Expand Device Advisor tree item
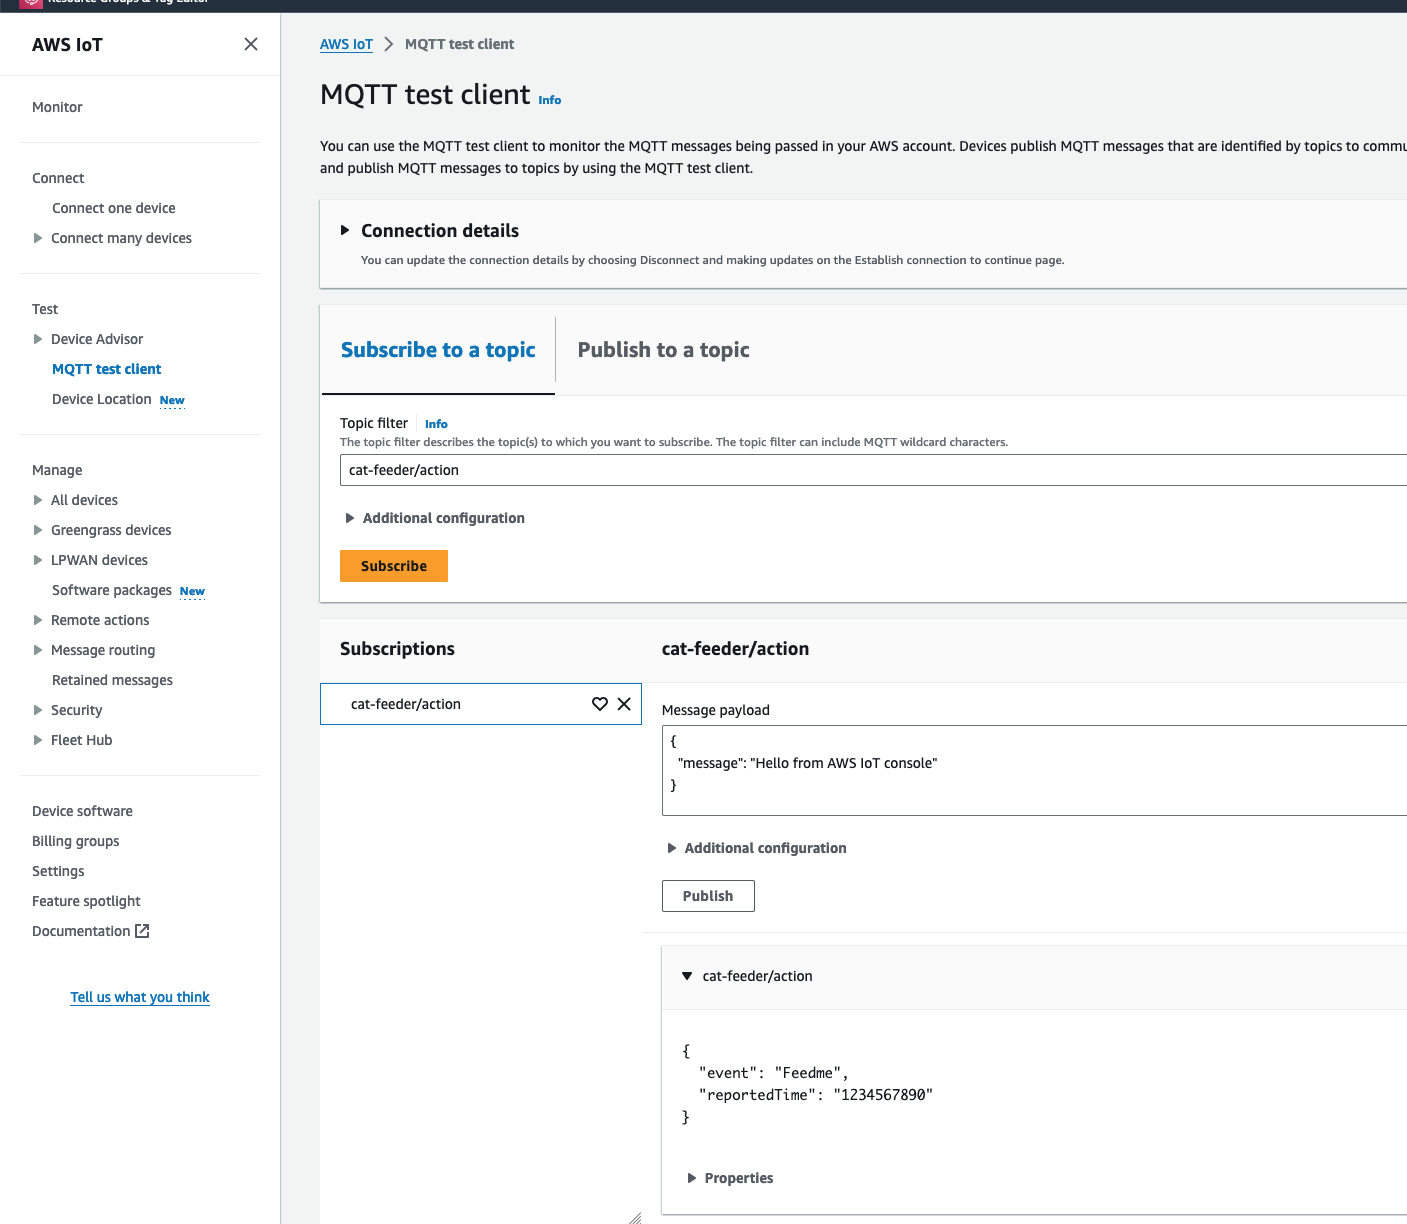This screenshot has width=1407, height=1224. point(38,339)
